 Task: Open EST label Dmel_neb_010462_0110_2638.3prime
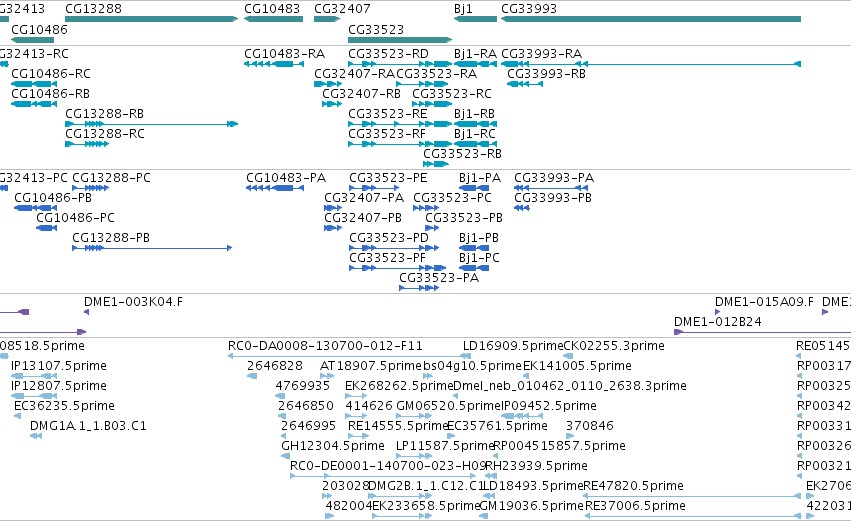[x=569, y=386]
